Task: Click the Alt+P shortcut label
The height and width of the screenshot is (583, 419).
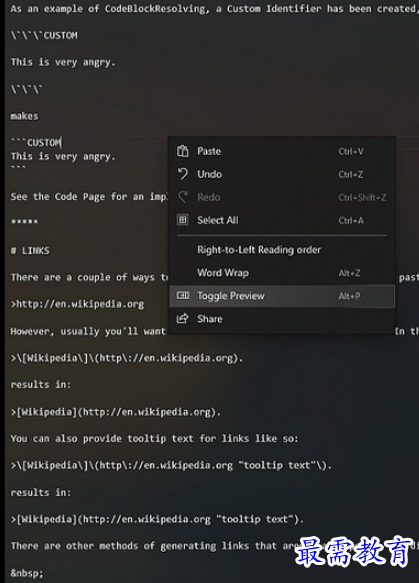Action: (349, 296)
